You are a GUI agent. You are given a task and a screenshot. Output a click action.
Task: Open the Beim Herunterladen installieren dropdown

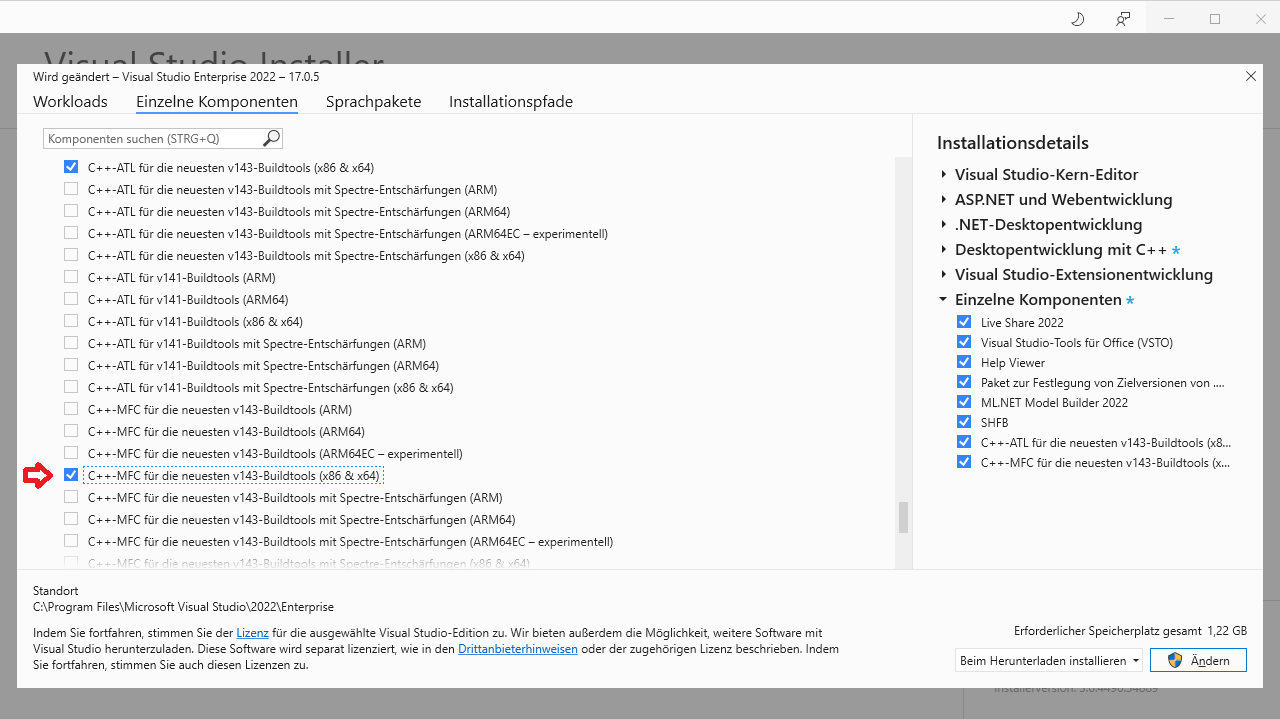coord(1048,660)
